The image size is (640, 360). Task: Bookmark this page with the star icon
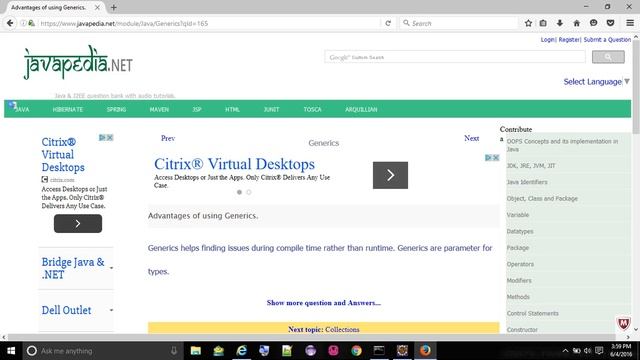point(528,23)
